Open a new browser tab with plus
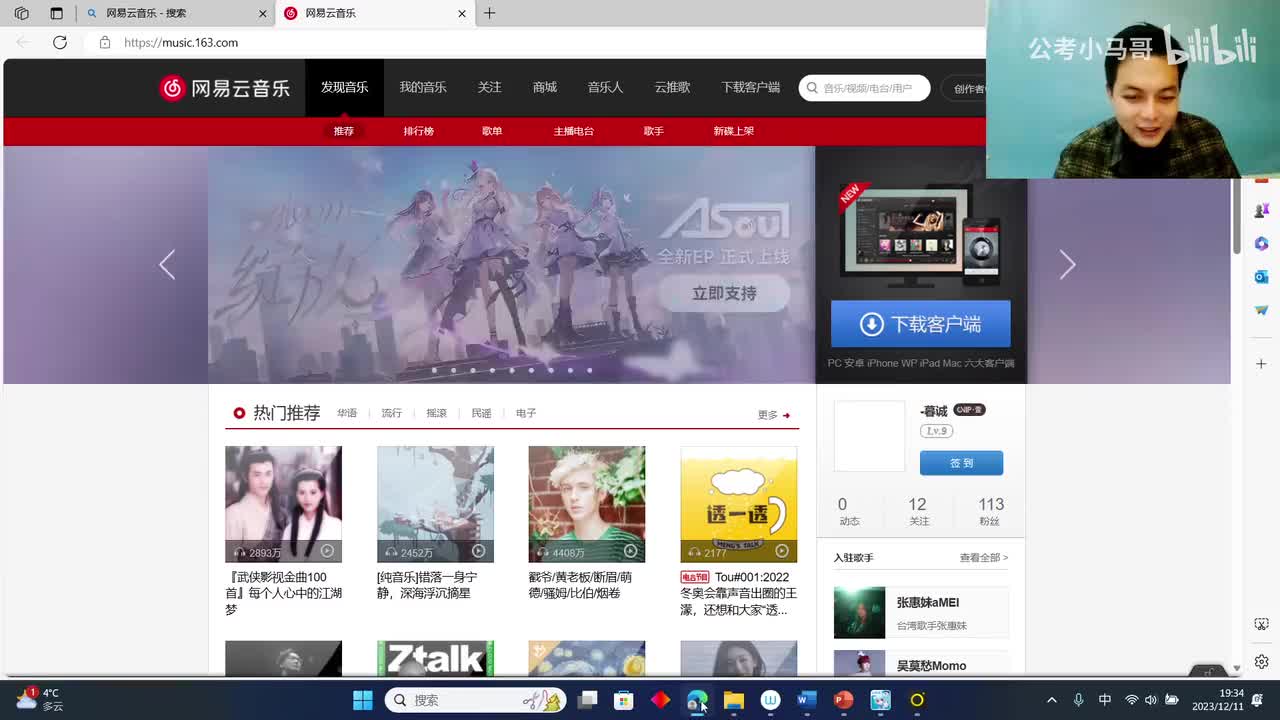Screen dimensions: 1280x720 pyautogui.click(x=489, y=13)
